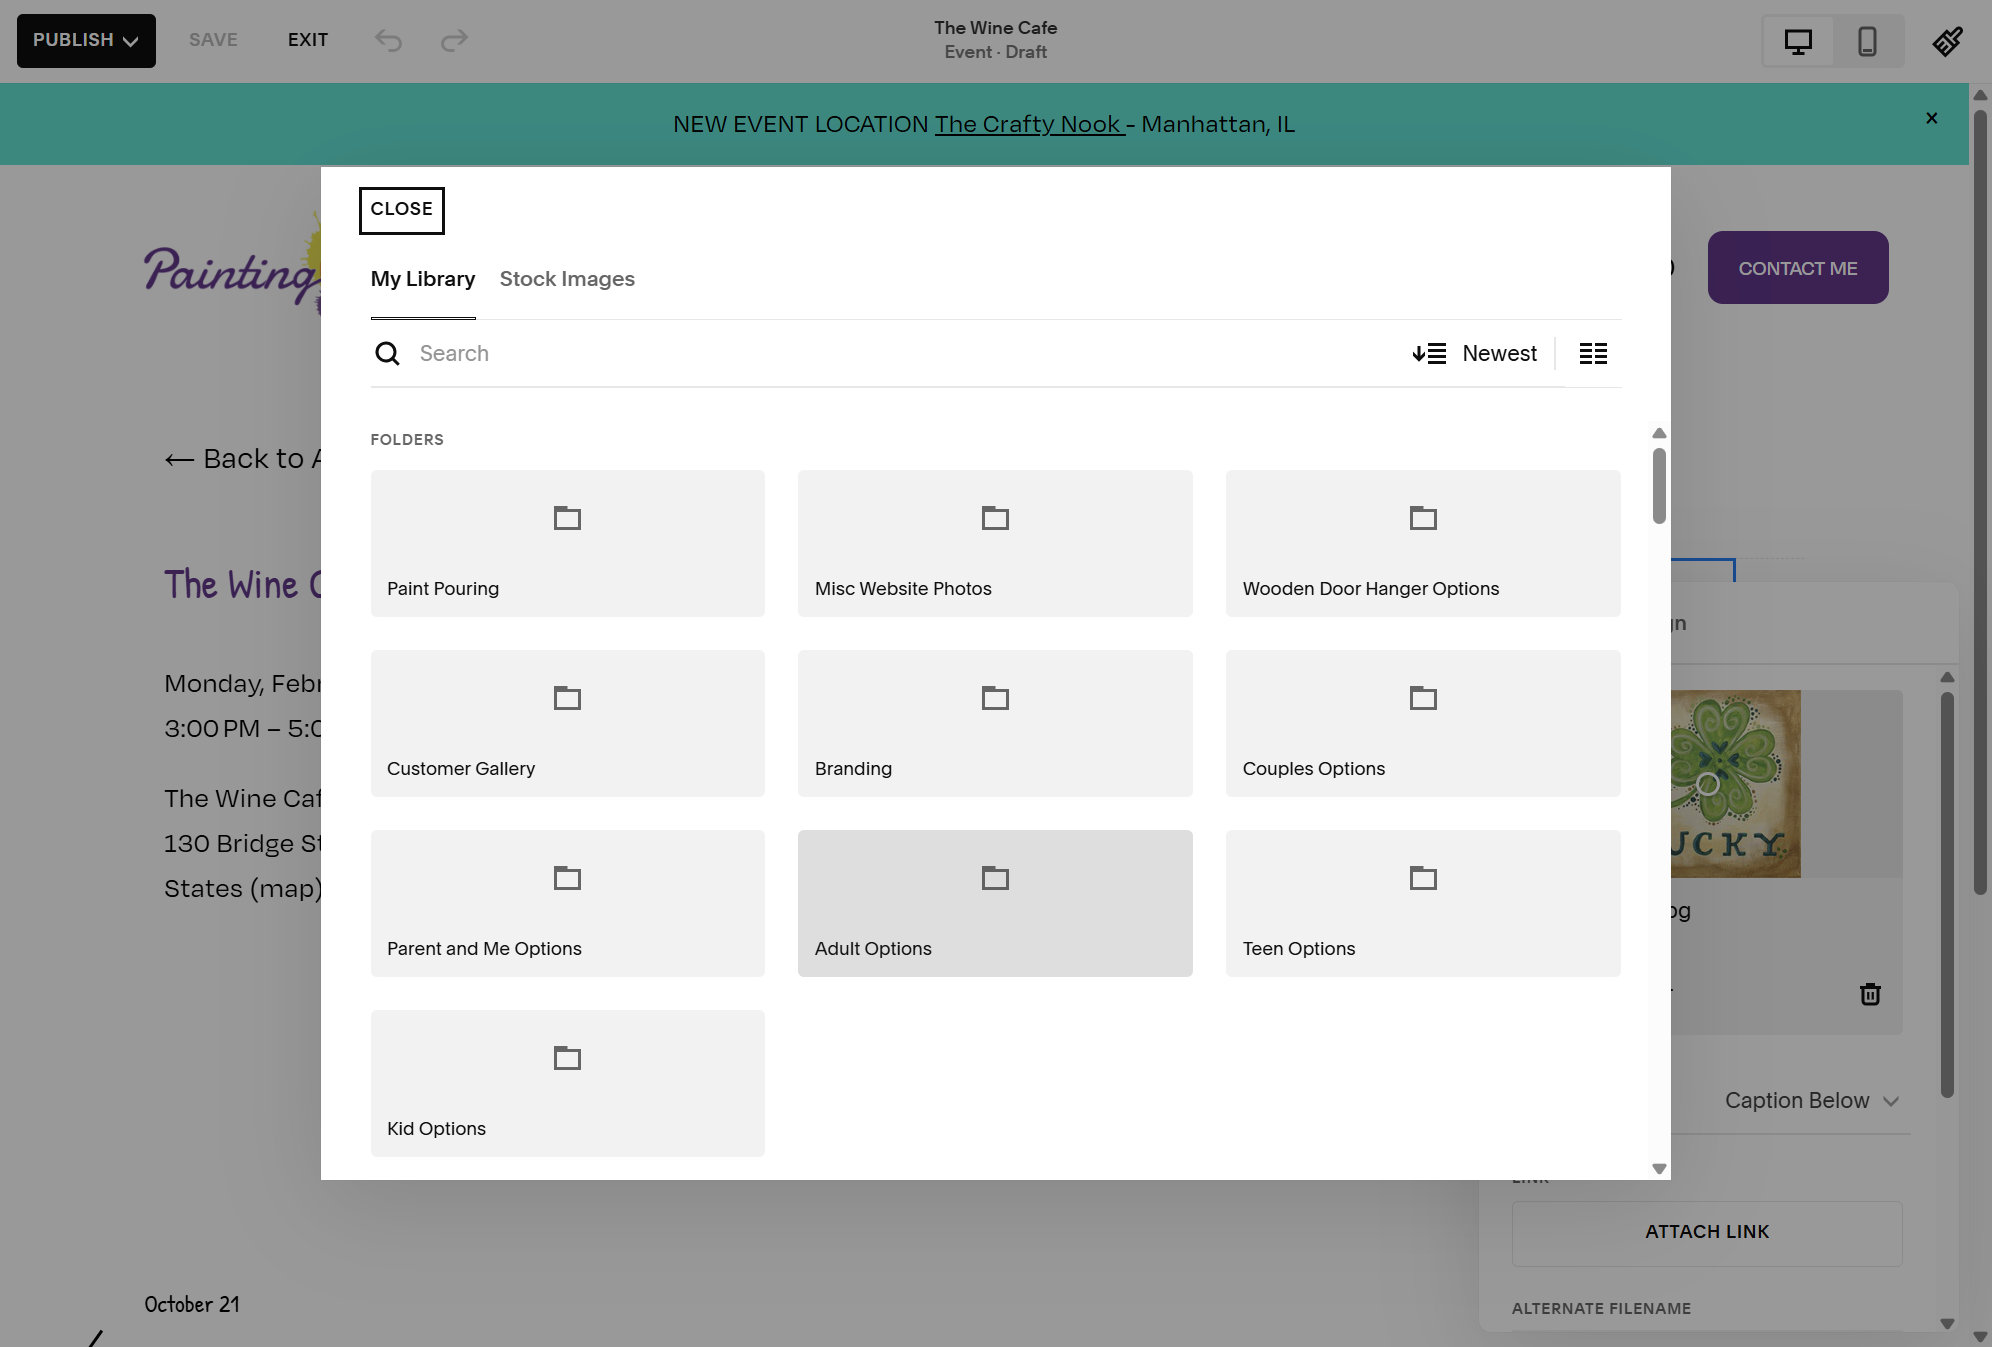Open the Misc Website Photos folder

(x=995, y=543)
